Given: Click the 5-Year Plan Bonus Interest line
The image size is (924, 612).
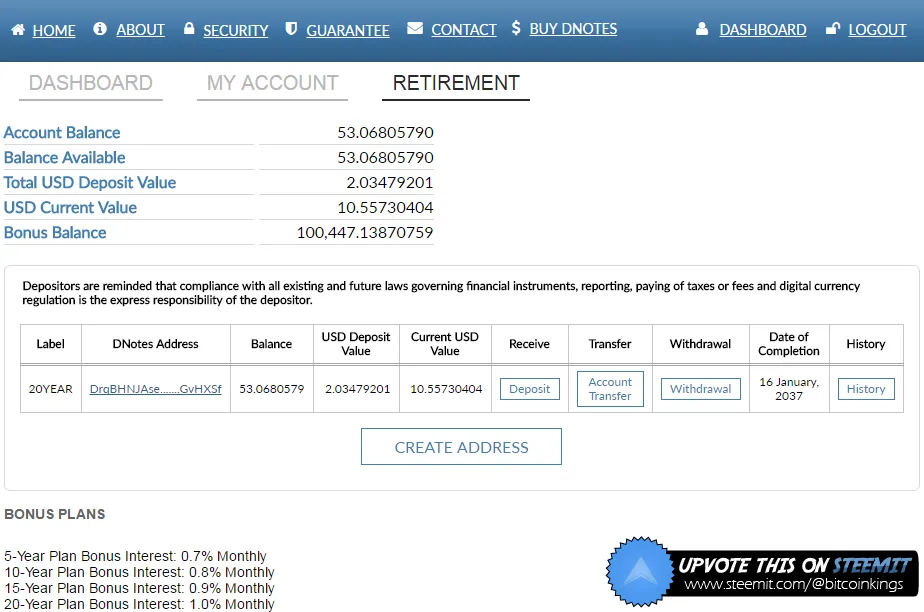Looking at the screenshot, I should pyautogui.click(x=136, y=556).
